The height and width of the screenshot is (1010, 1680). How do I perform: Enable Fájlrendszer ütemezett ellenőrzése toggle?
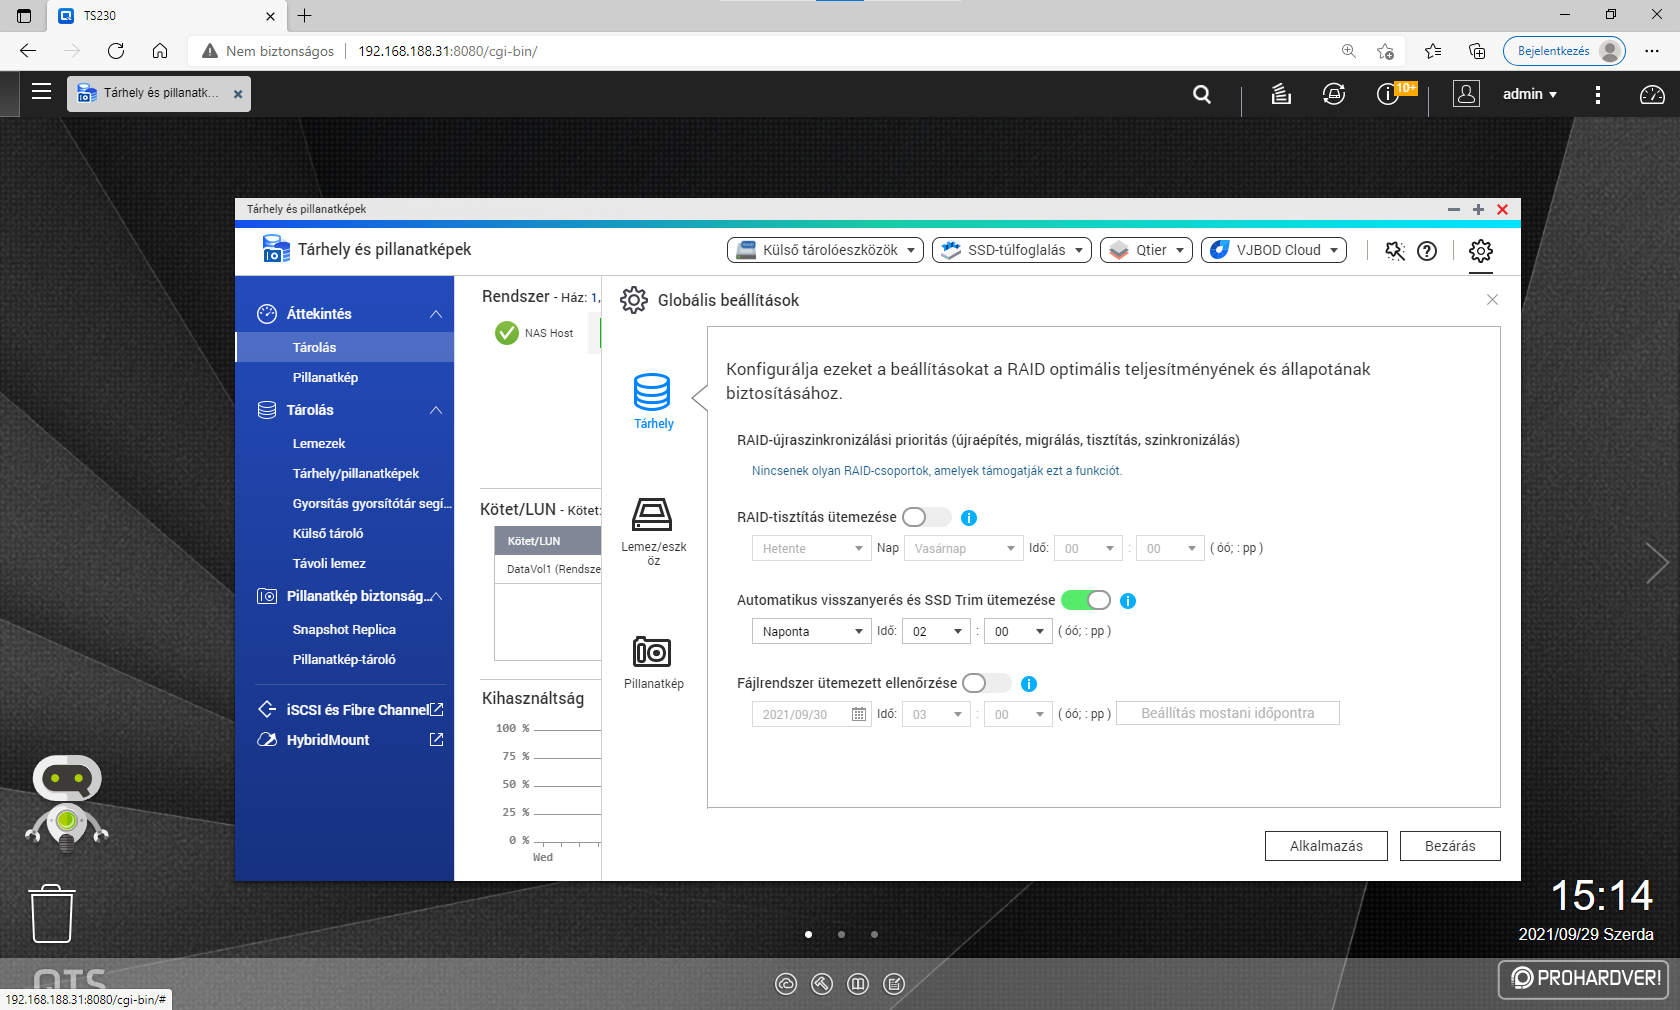(x=986, y=683)
